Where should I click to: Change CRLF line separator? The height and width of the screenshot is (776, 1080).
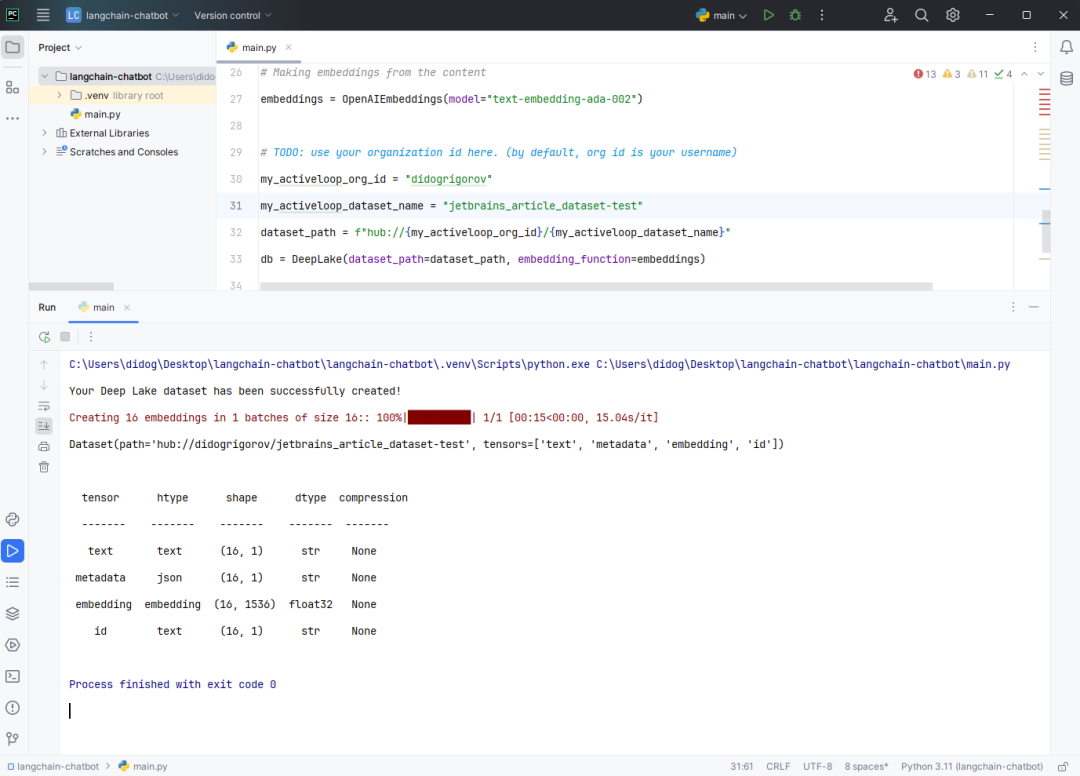778,766
